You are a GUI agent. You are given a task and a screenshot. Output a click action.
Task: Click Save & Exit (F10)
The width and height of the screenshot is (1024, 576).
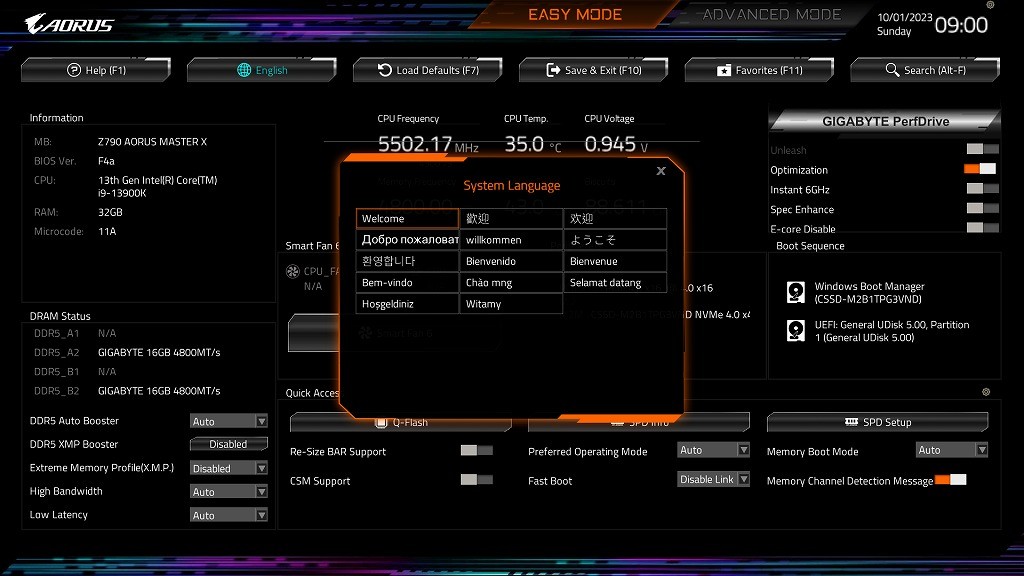coord(594,70)
